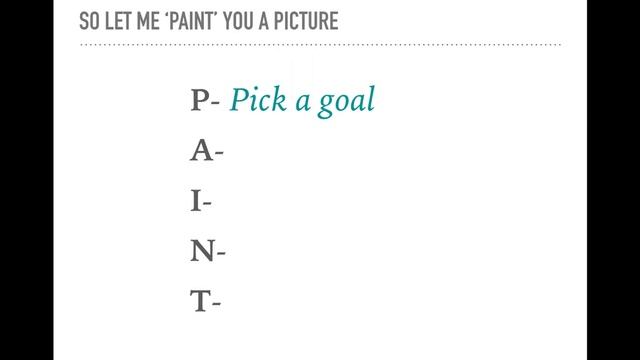Select the bold letter I- heading
The width and height of the screenshot is (640, 360).
point(201,201)
